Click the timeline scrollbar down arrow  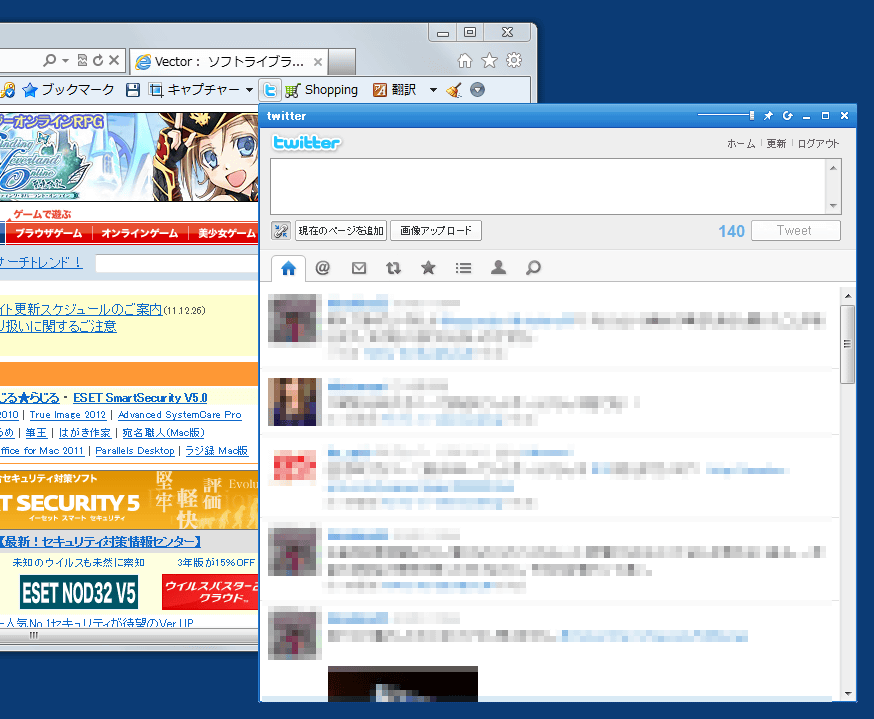tap(848, 694)
